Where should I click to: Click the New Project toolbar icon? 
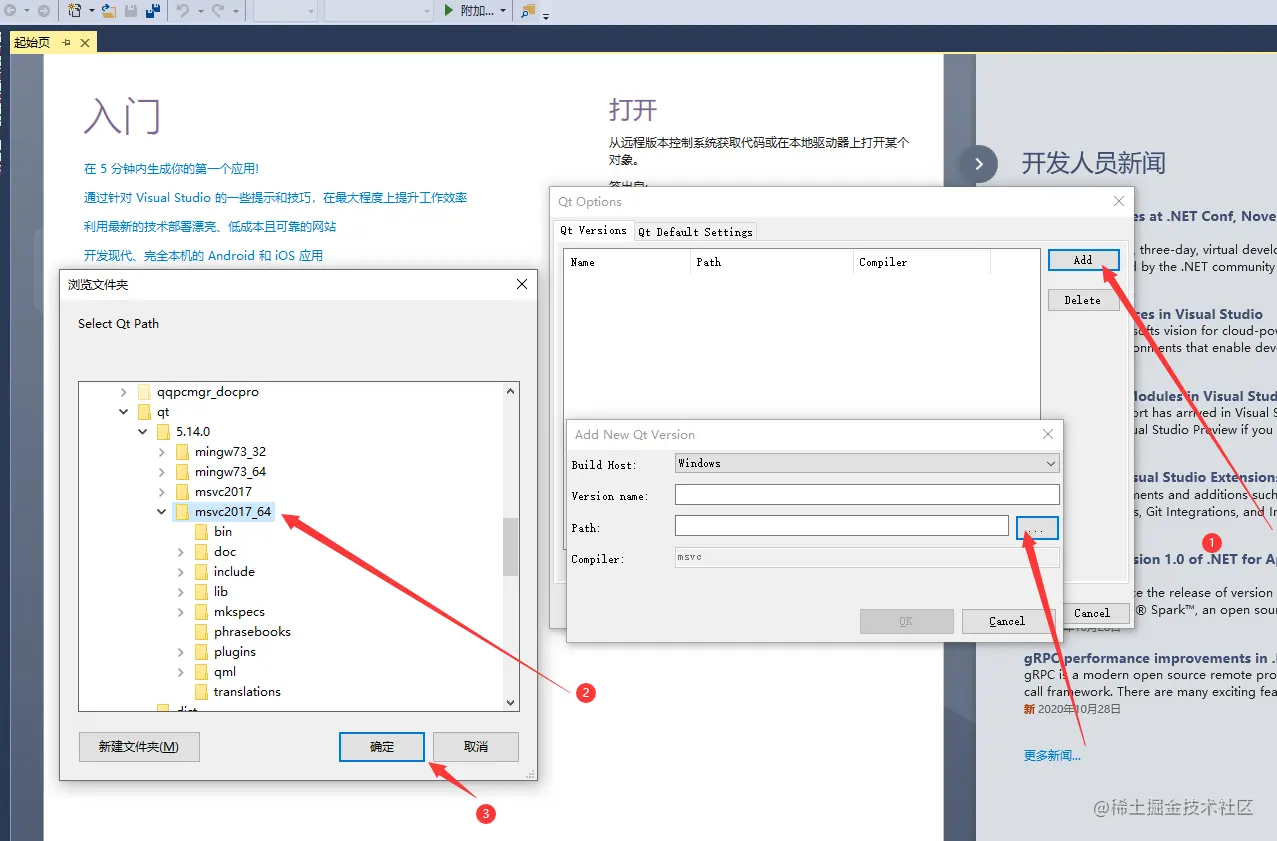point(76,11)
